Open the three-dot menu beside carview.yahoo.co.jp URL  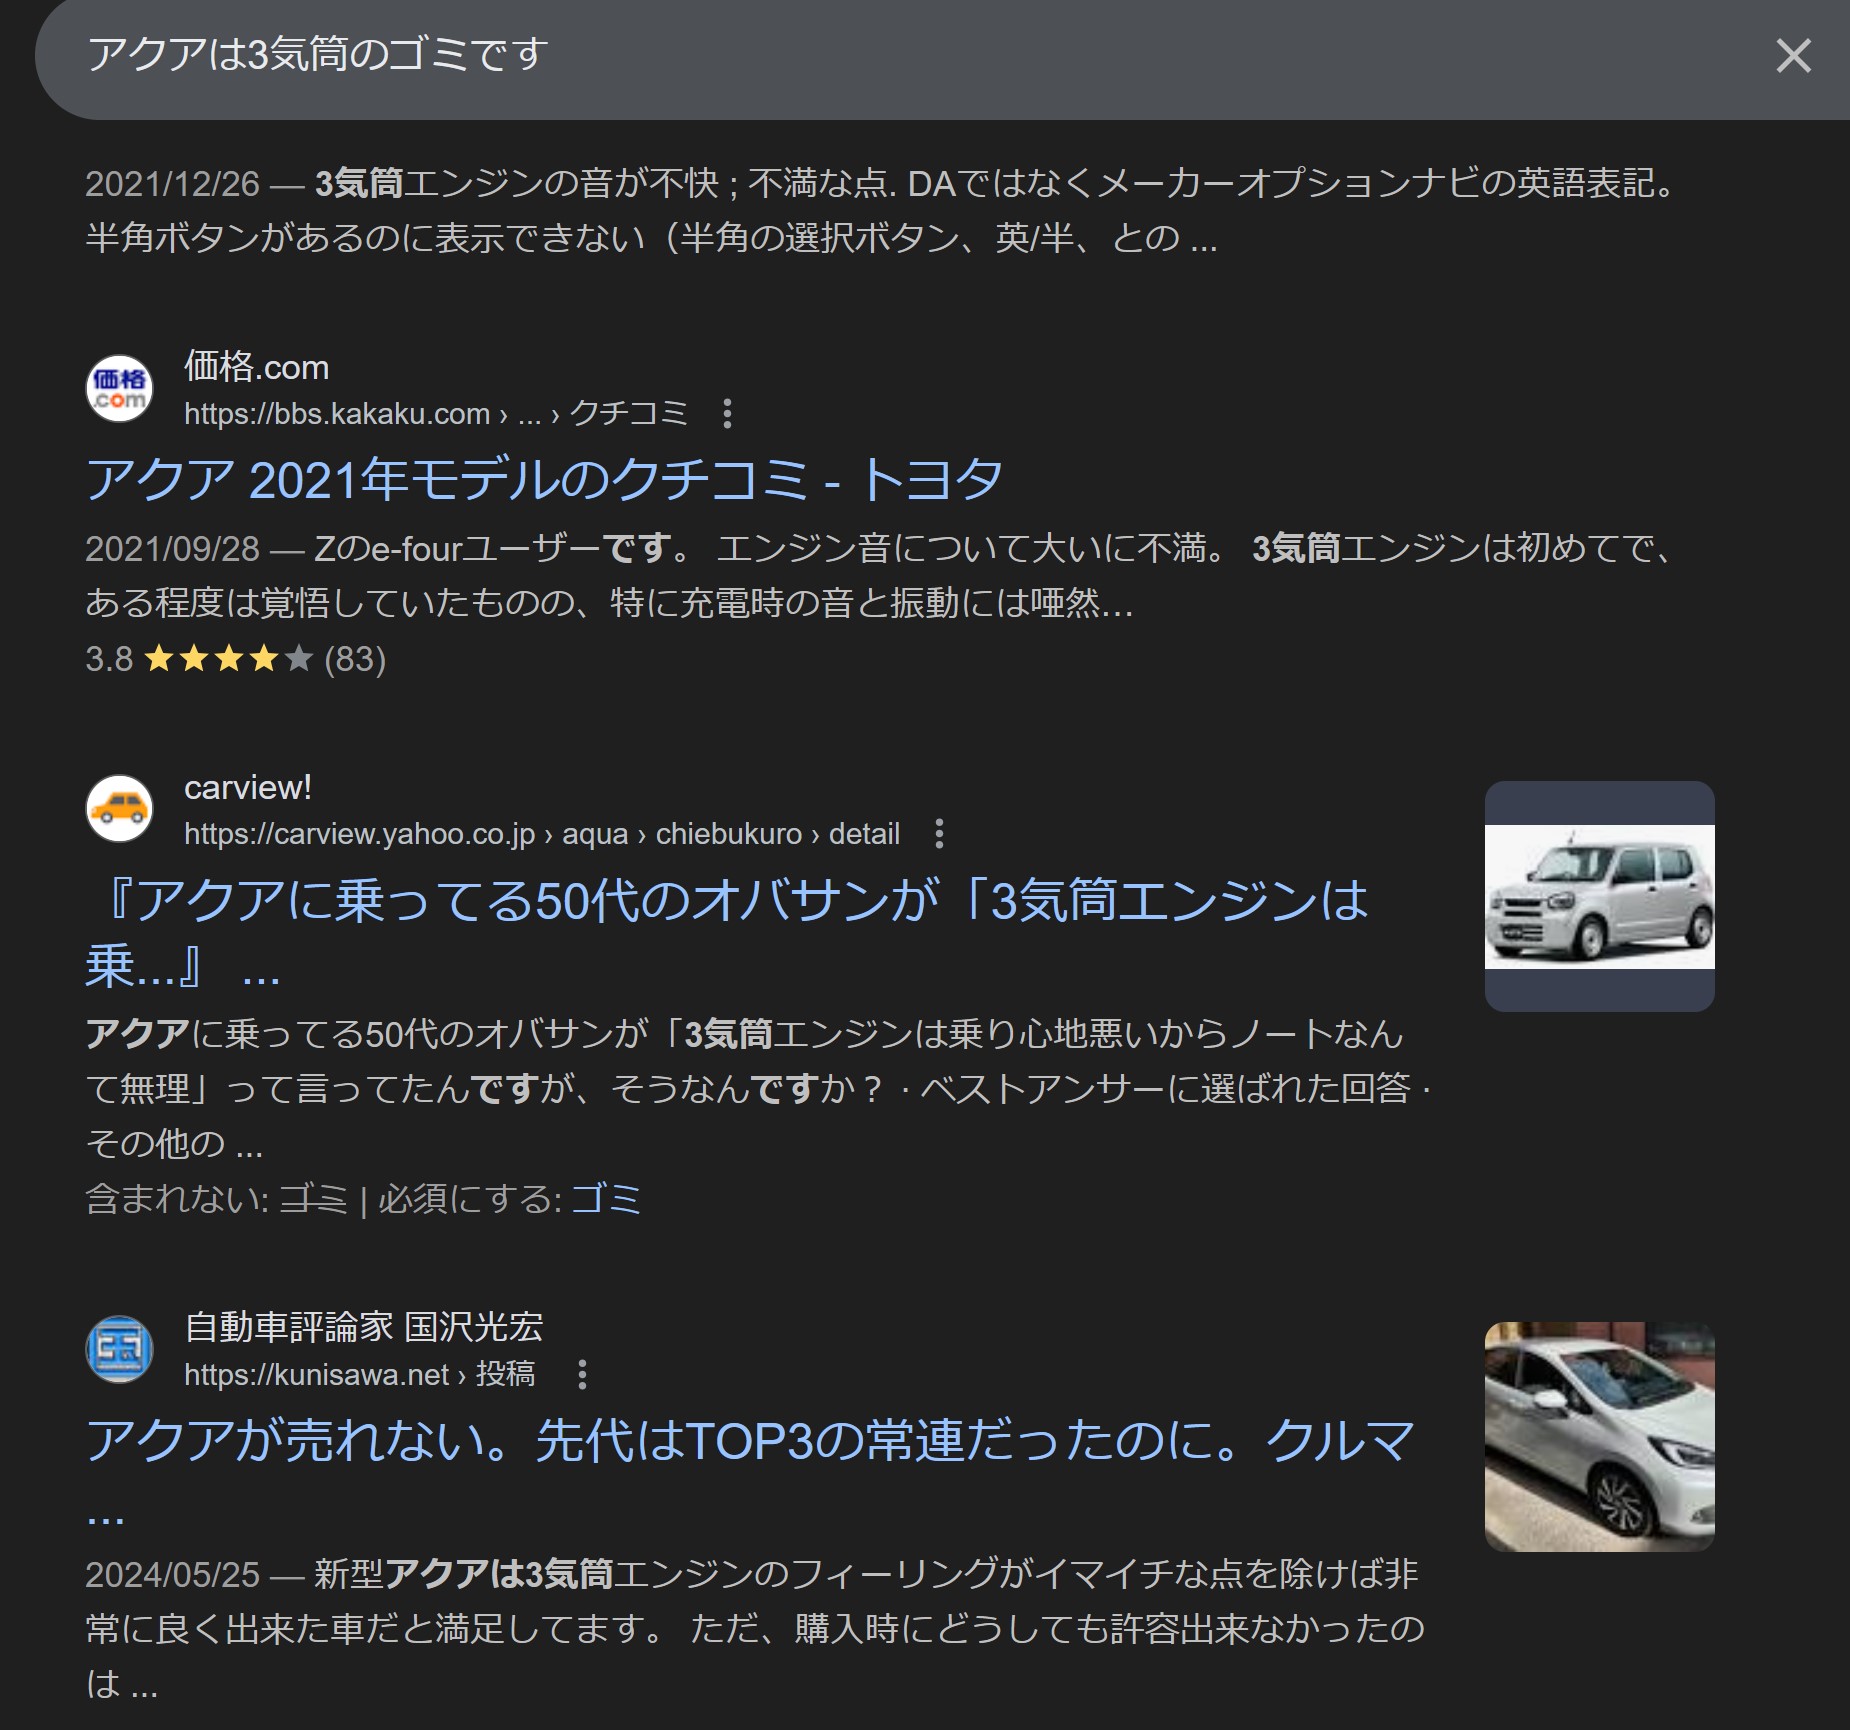pyautogui.click(x=938, y=834)
